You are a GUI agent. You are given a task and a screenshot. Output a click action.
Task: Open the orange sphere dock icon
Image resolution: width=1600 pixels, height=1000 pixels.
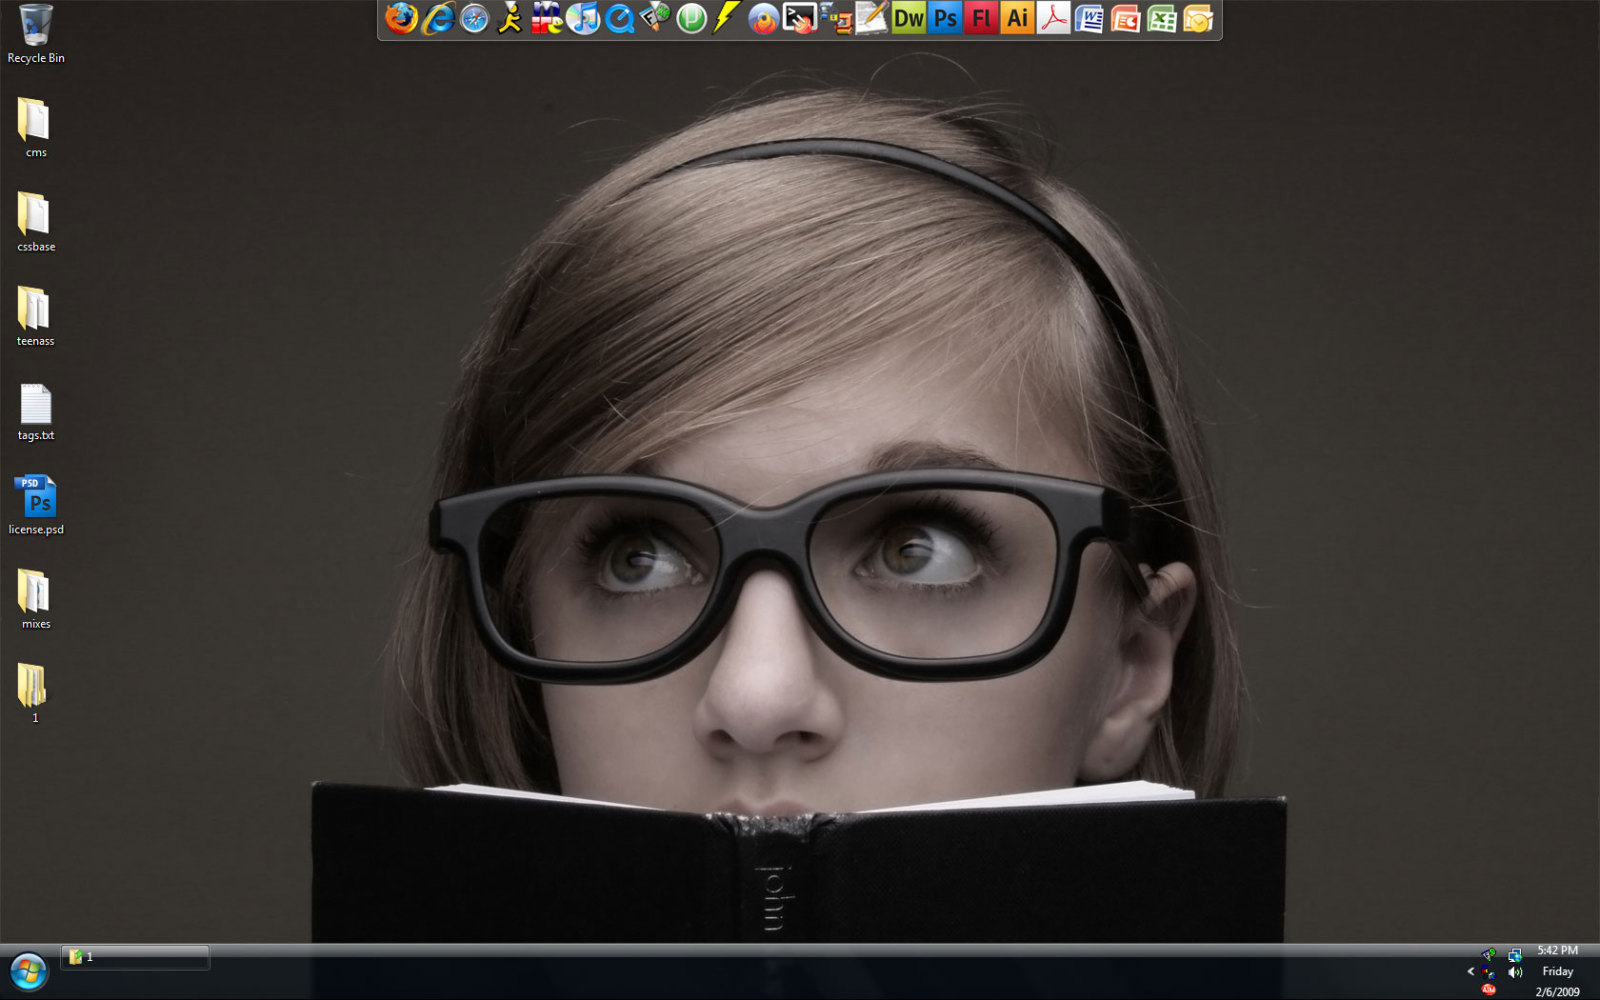click(763, 18)
